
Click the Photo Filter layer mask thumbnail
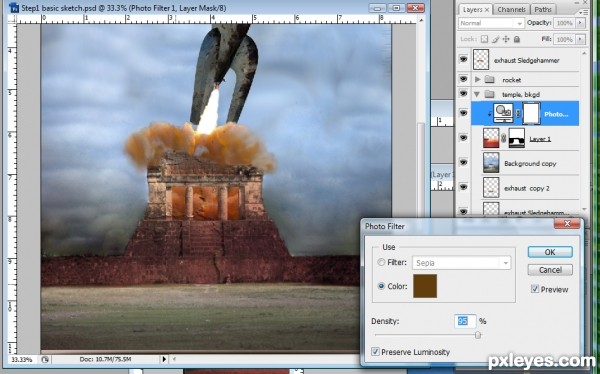coord(532,113)
